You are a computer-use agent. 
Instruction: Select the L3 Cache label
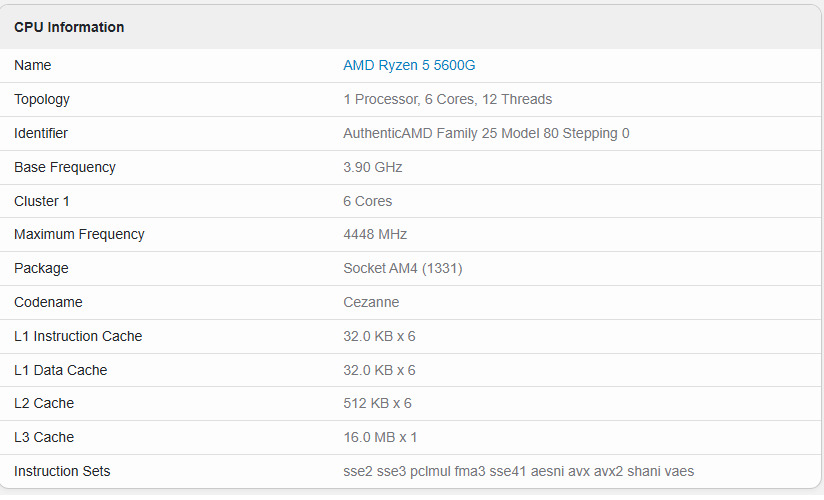coord(44,437)
